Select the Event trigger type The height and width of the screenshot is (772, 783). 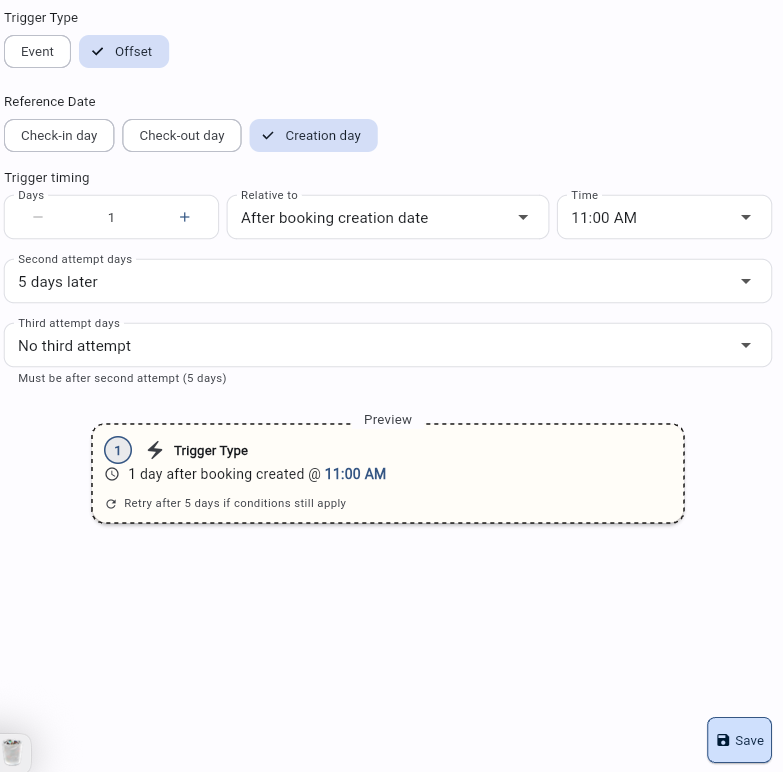coord(37,52)
